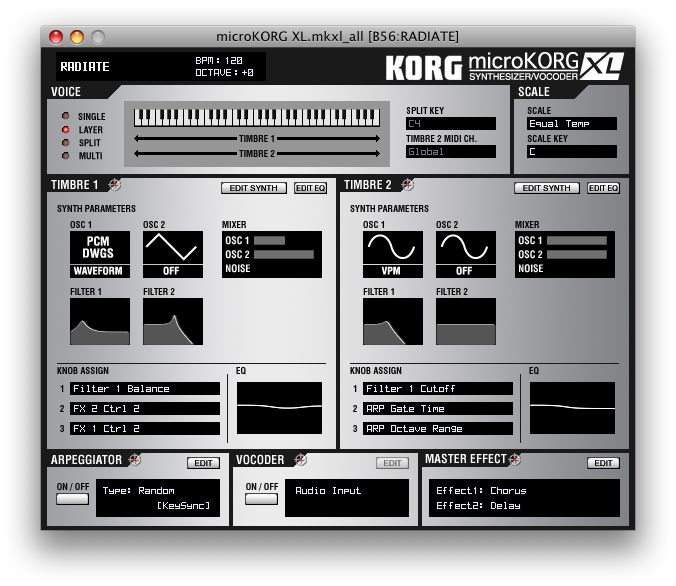Open Scale Key selector showing C

pos(572,152)
